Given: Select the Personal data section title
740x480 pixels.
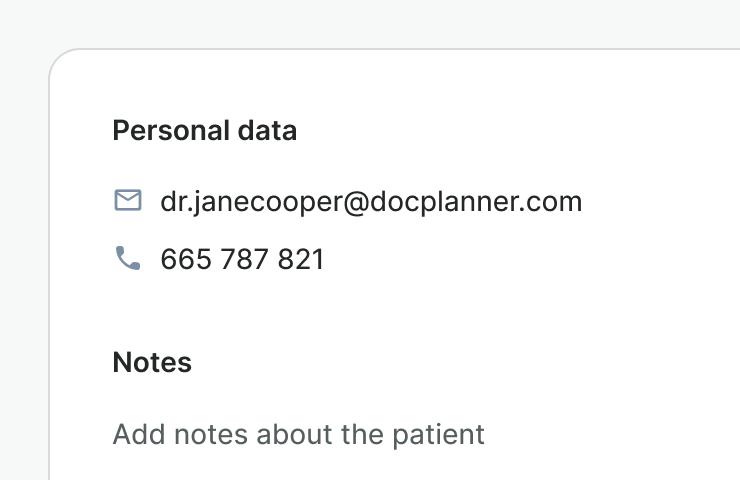Looking at the screenshot, I should [205, 131].
